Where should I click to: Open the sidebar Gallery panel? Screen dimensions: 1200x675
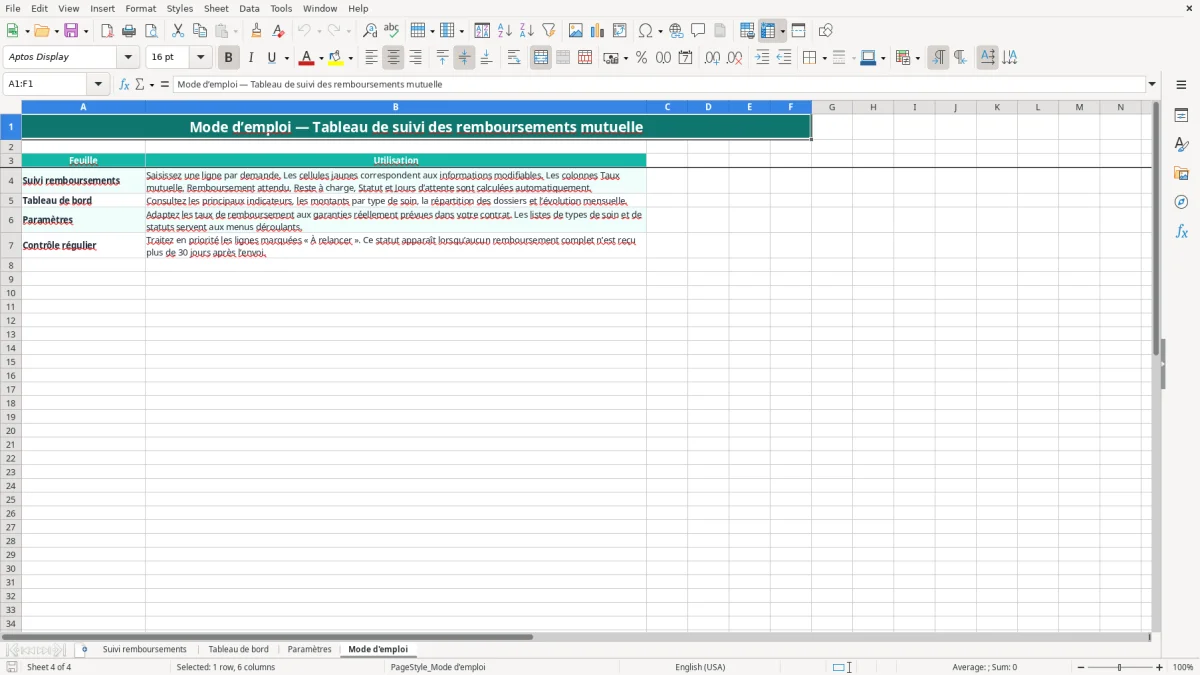(x=1181, y=173)
